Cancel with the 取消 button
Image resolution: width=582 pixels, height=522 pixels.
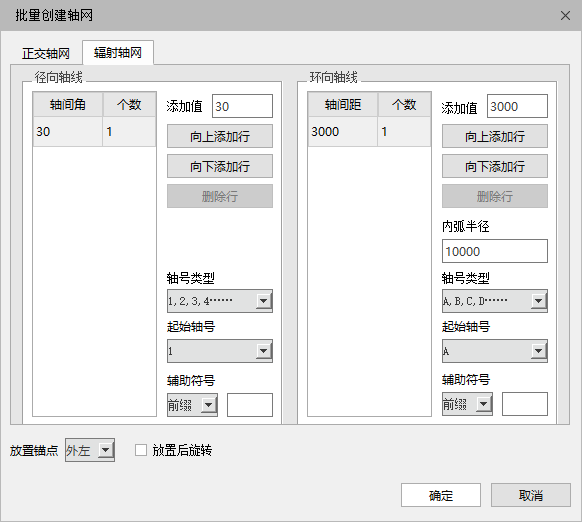[x=531, y=495]
